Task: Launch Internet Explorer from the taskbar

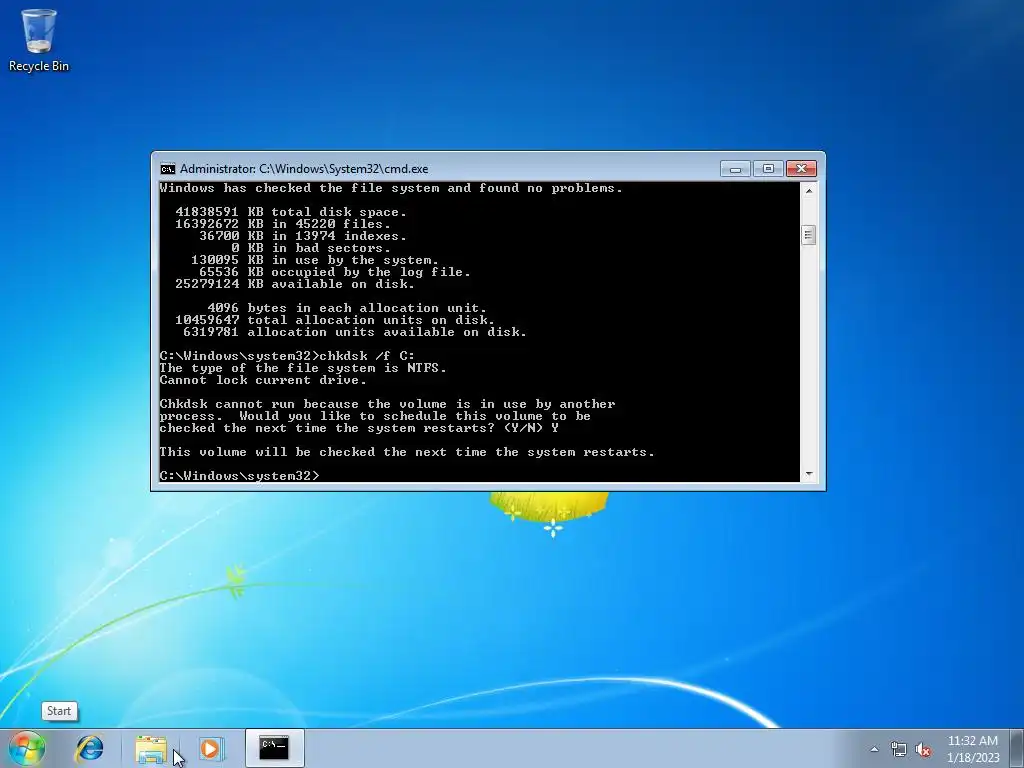Action: [89, 748]
